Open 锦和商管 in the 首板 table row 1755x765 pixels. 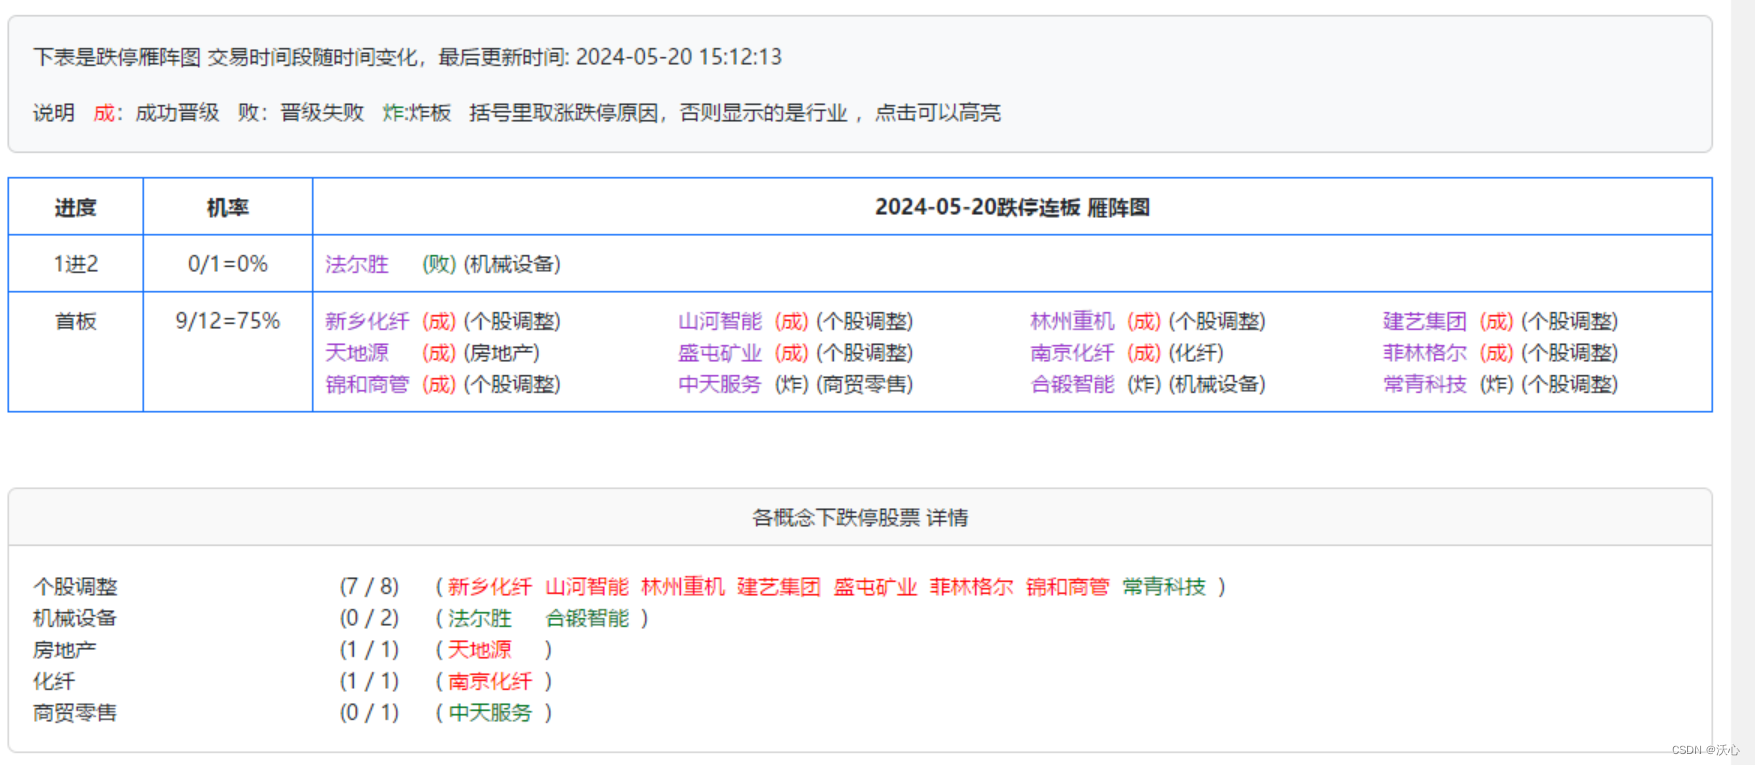367,384
